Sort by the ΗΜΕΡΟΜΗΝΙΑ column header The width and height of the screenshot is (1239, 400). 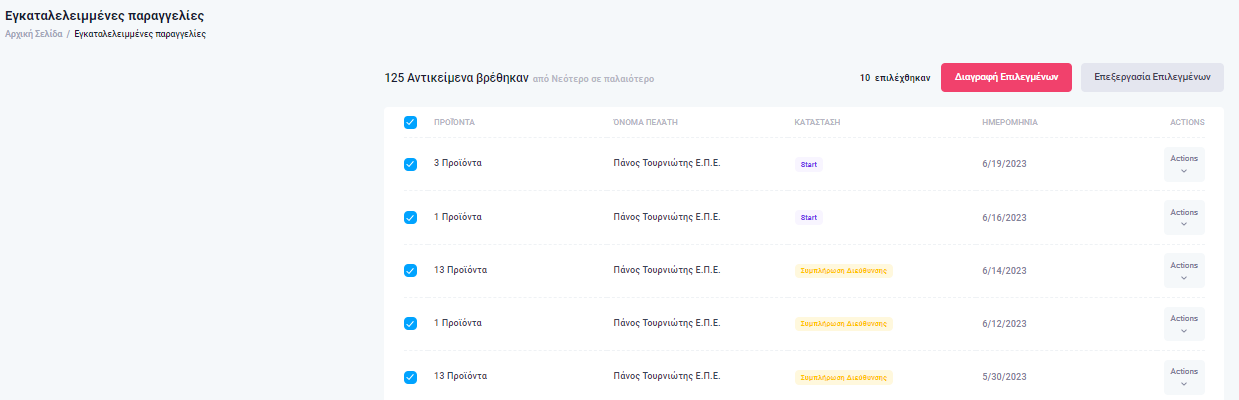(x=1010, y=123)
